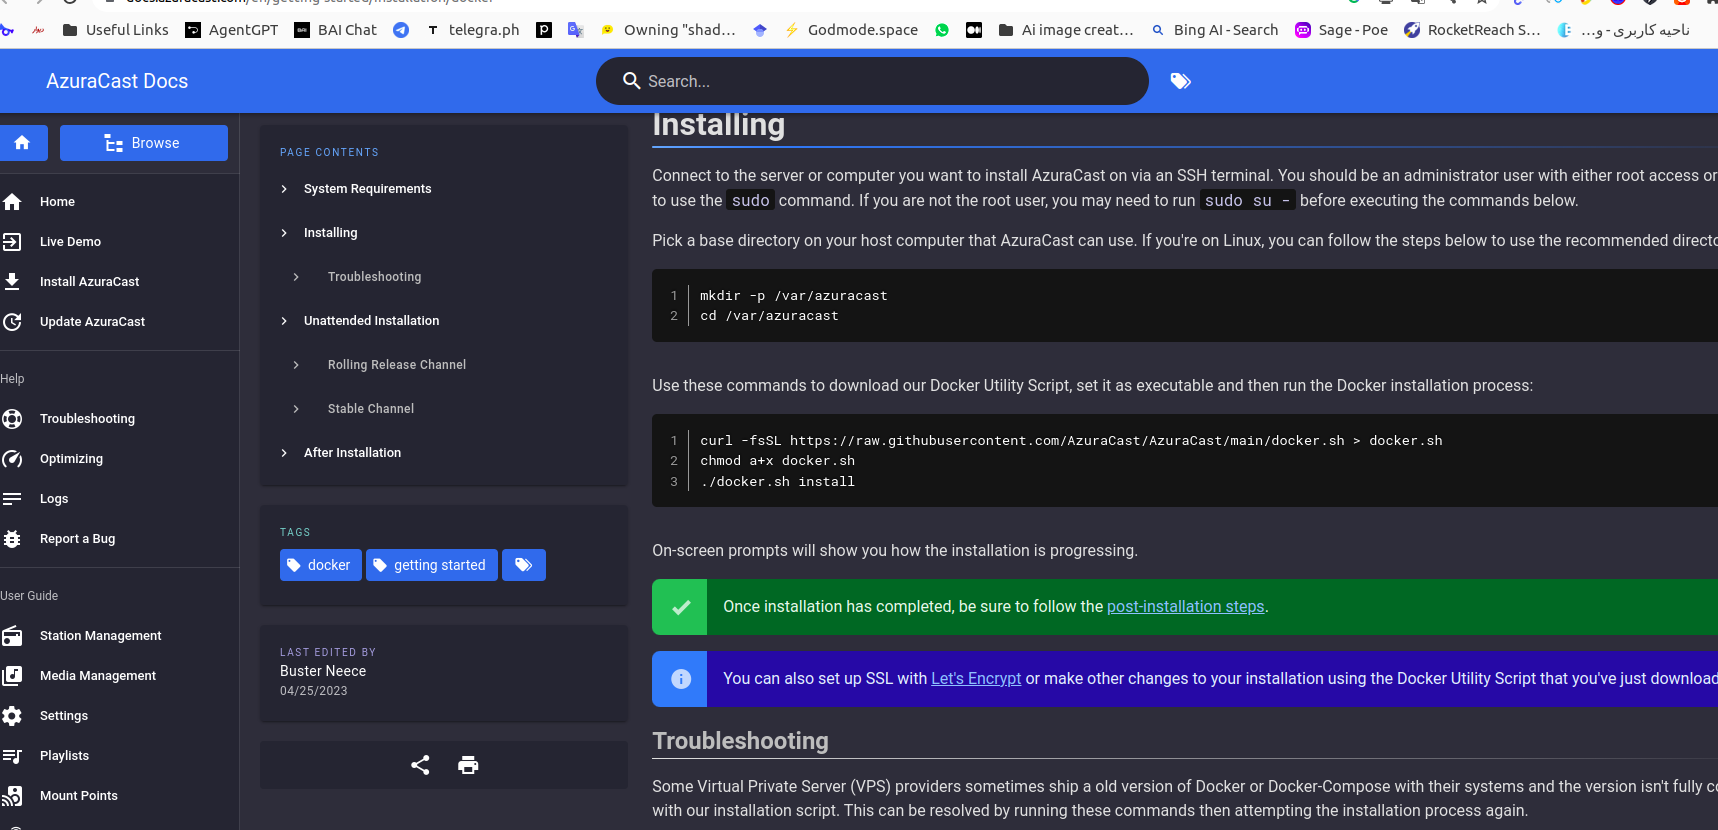Open the Owning "shad…" bookmark
Screen dimensions: 1718x830
click(x=668, y=30)
